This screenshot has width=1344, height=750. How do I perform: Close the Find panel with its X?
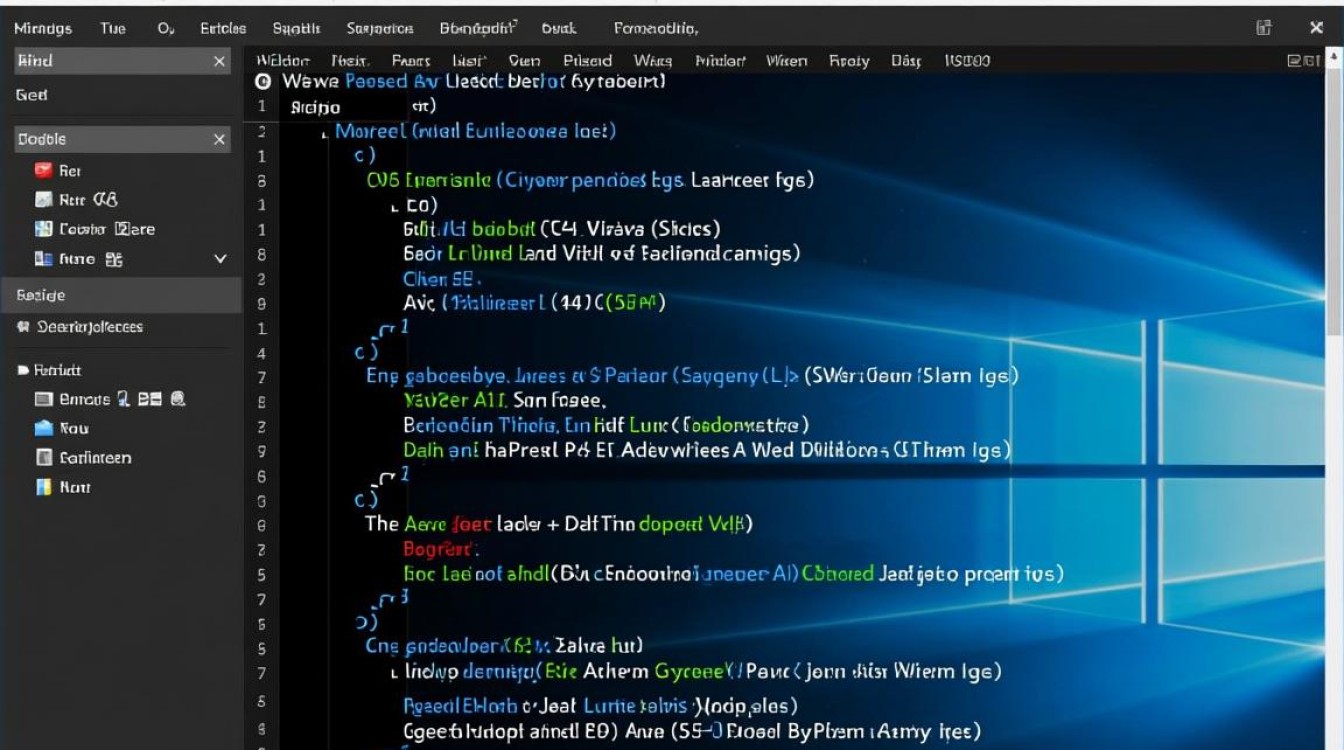(220, 62)
